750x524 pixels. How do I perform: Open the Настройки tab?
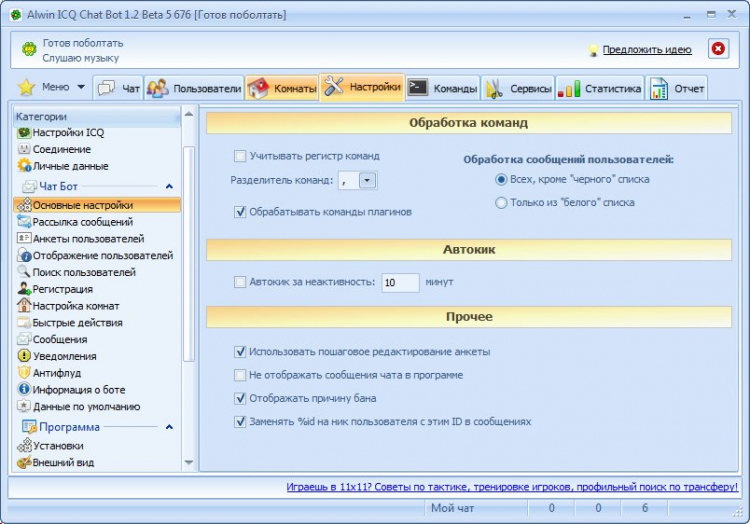pyautogui.click(x=363, y=87)
